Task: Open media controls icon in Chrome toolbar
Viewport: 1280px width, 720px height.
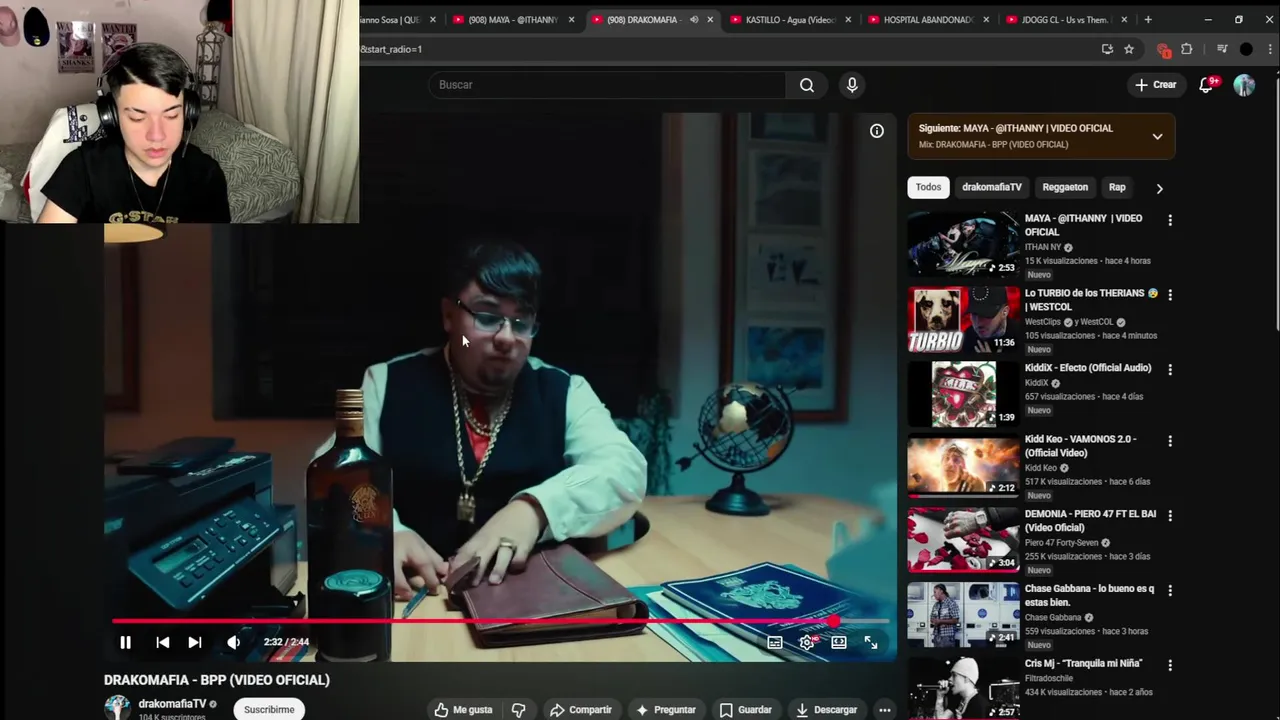Action: click(1222, 49)
